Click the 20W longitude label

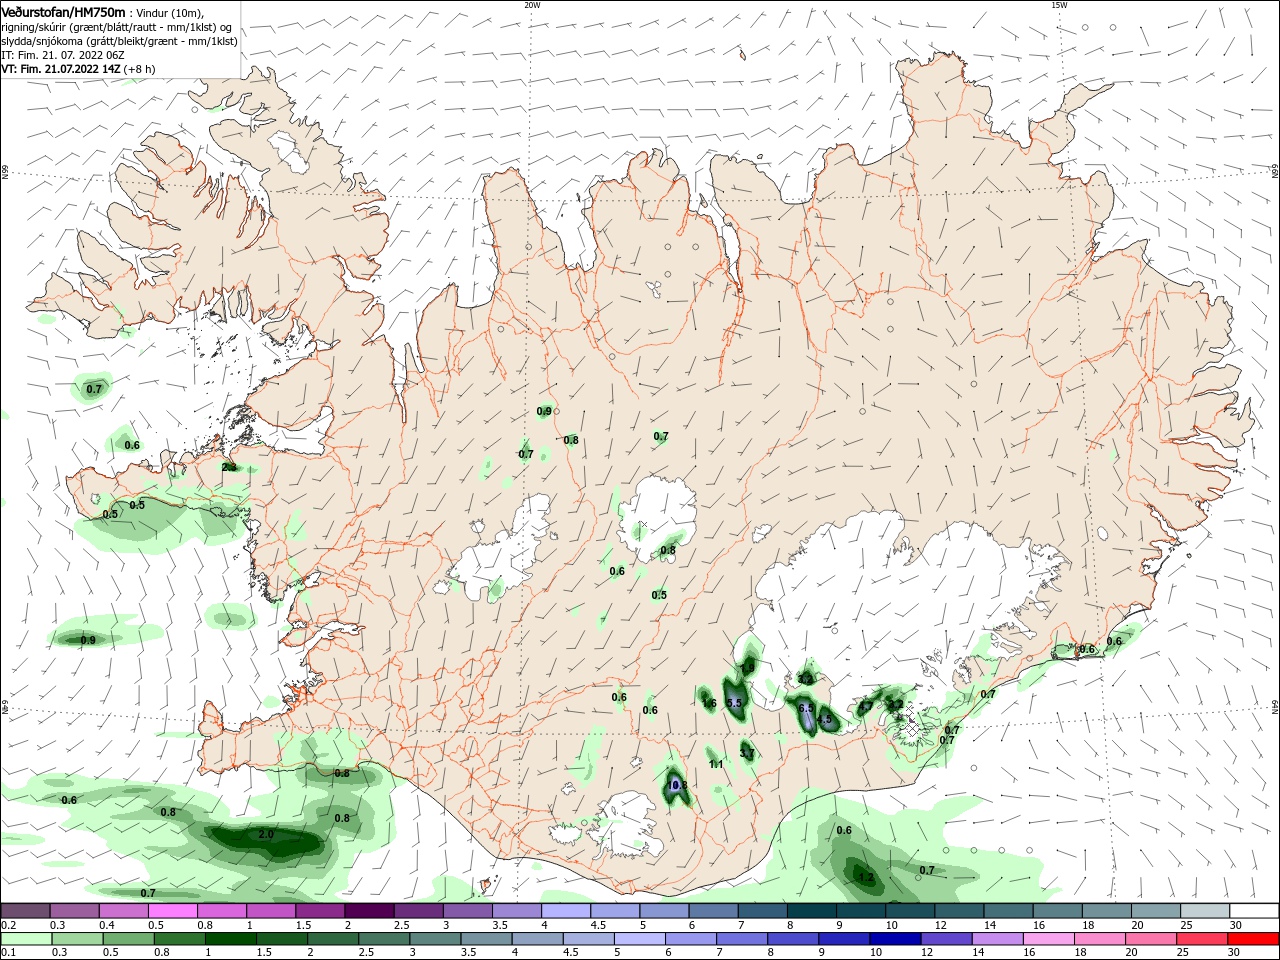pyautogui.click(x=532, y=4)
